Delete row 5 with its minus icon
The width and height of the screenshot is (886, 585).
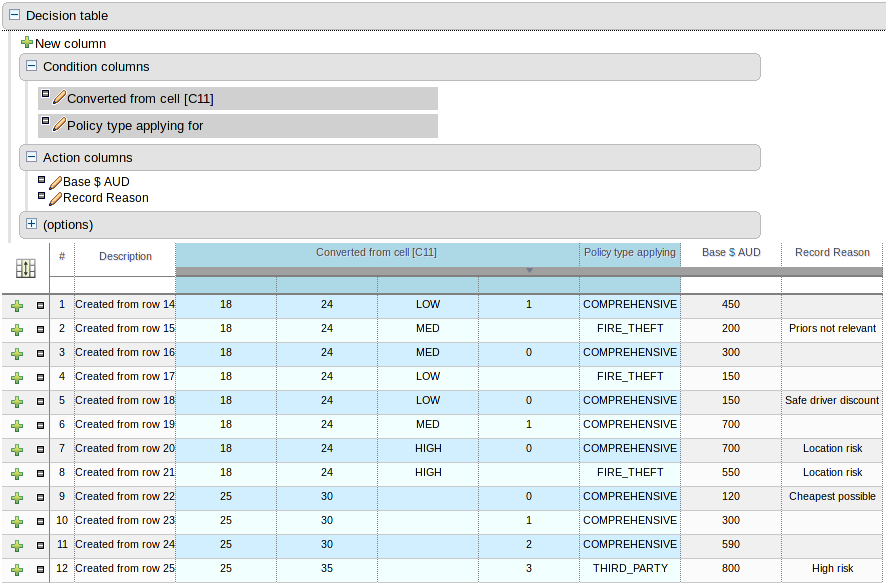click(x=41, y=401)
